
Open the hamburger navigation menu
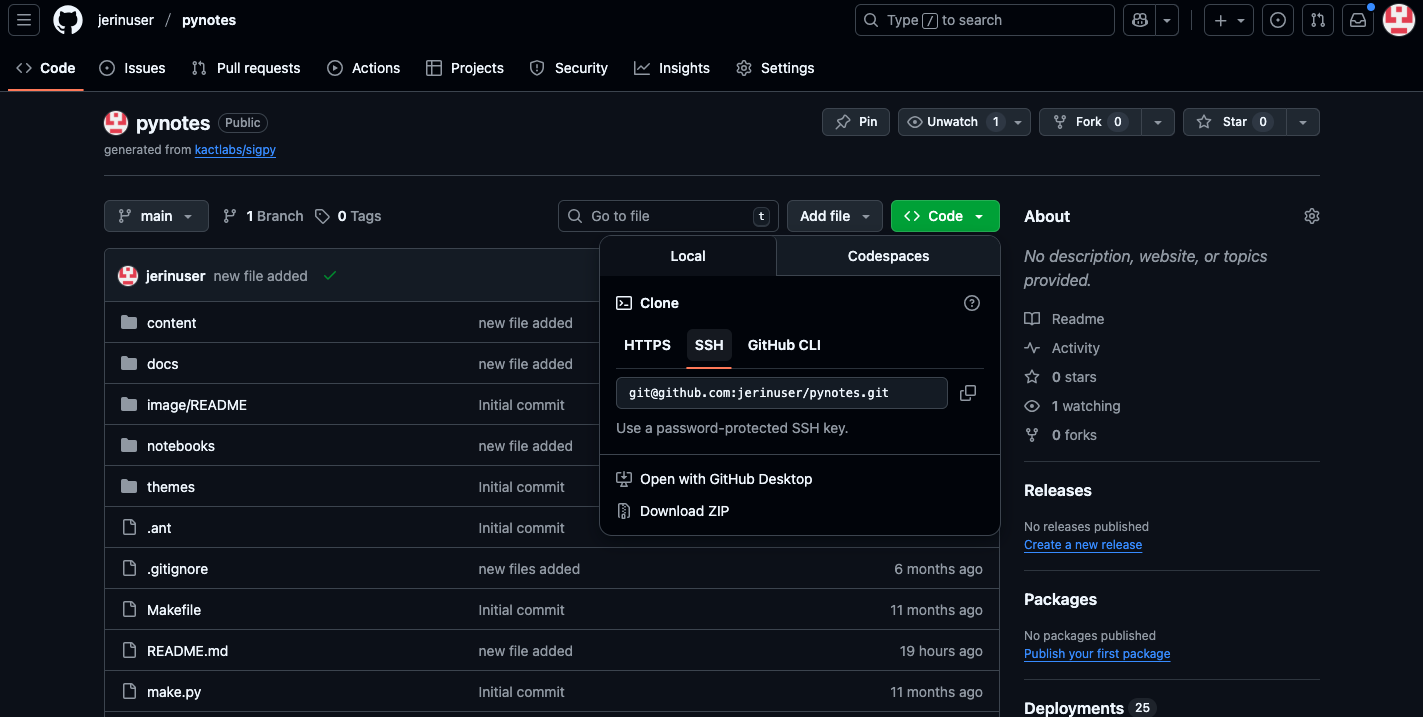tap(24, 20)
